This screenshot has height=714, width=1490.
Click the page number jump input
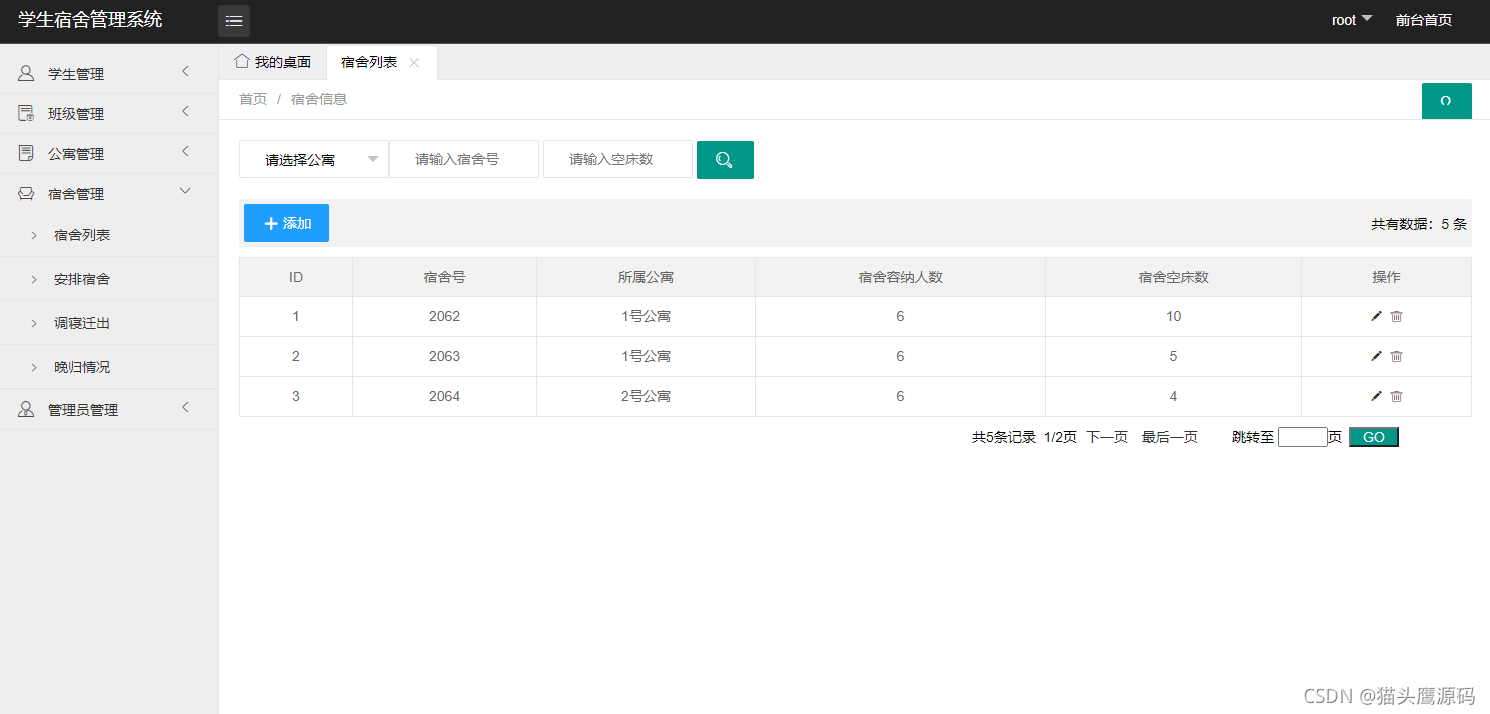[1303, 437]
